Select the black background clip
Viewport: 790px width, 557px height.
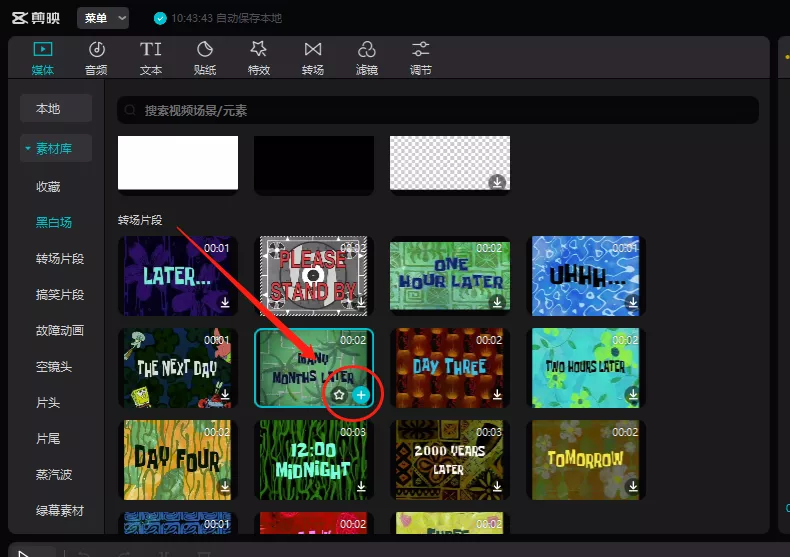coord(314,163)
